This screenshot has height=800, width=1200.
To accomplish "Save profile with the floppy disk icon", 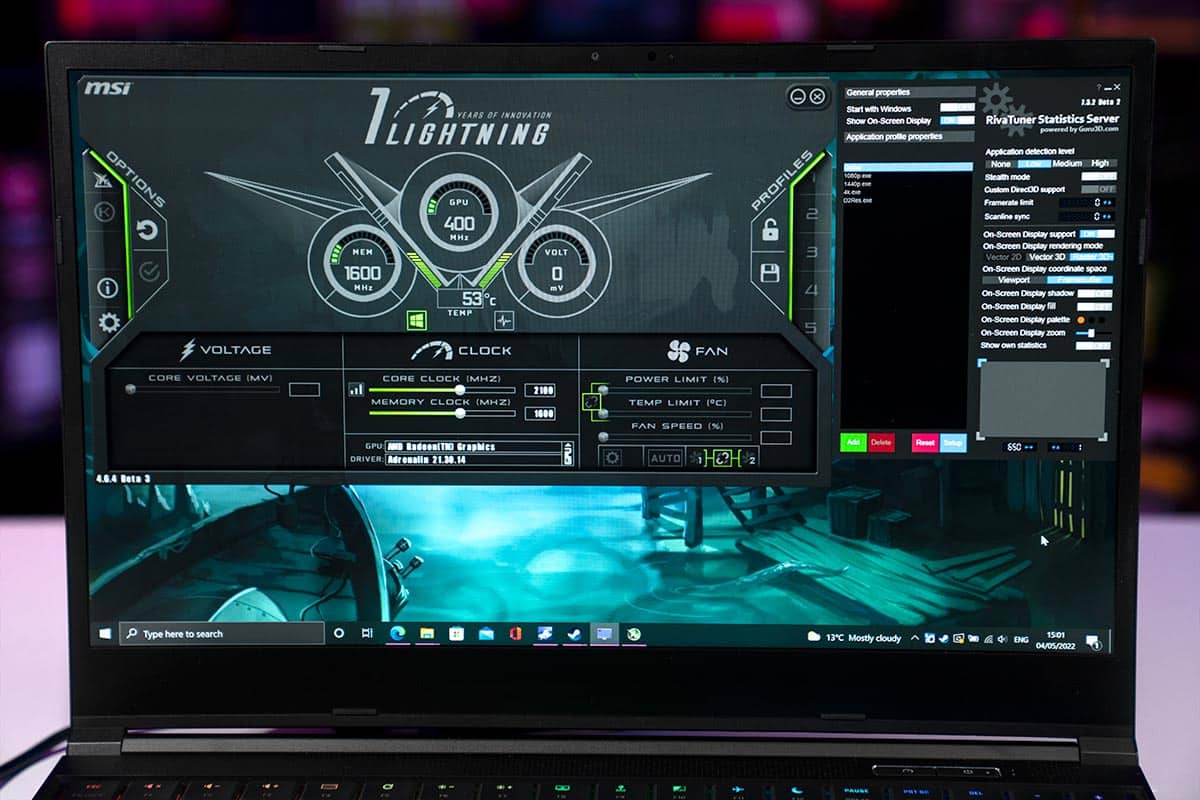I will 770,272.
